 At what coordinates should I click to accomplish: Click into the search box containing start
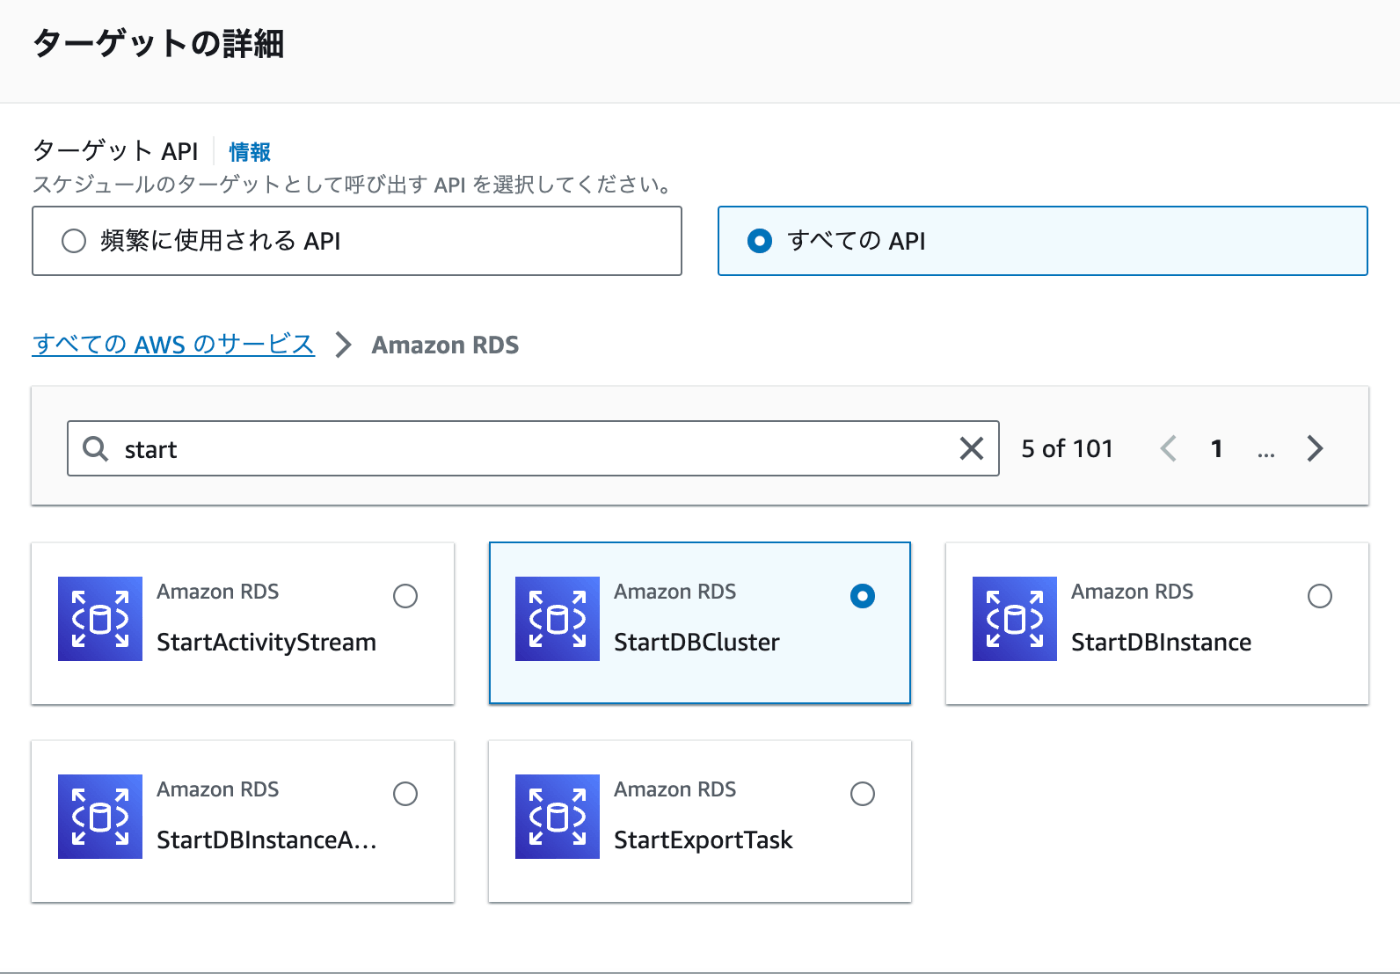point(533,449)
